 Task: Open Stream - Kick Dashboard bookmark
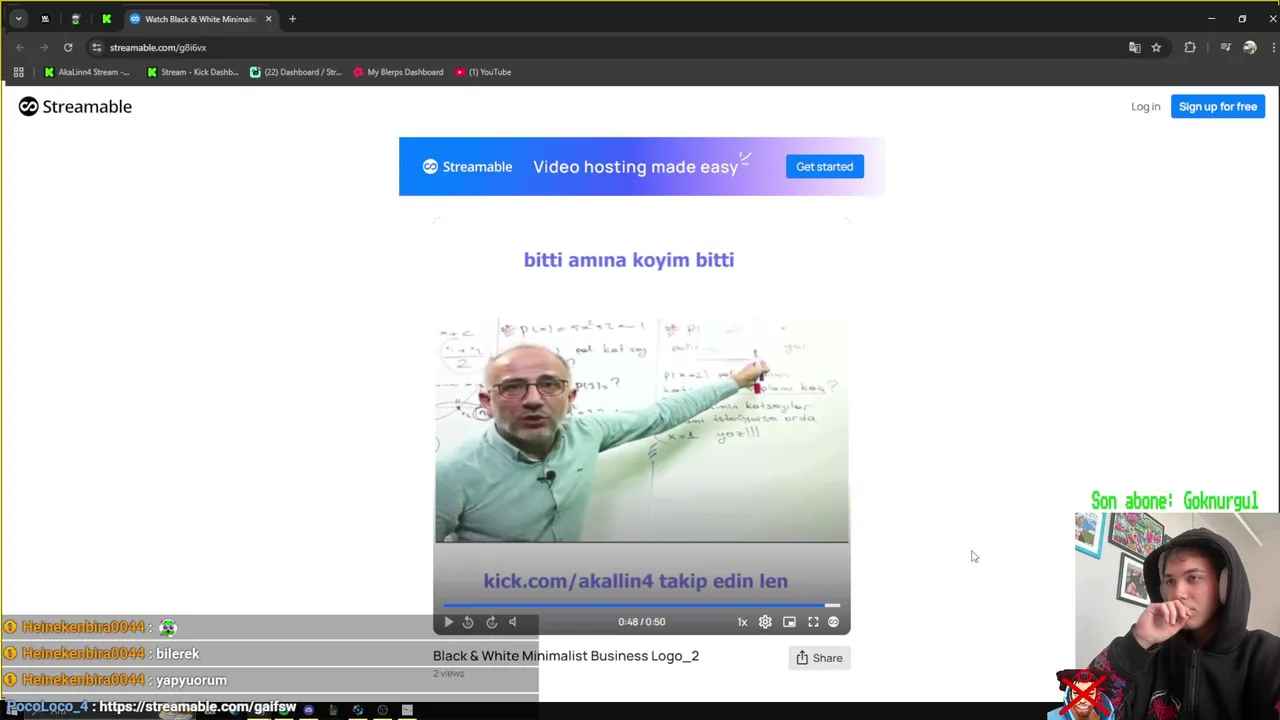click(192, 72)
